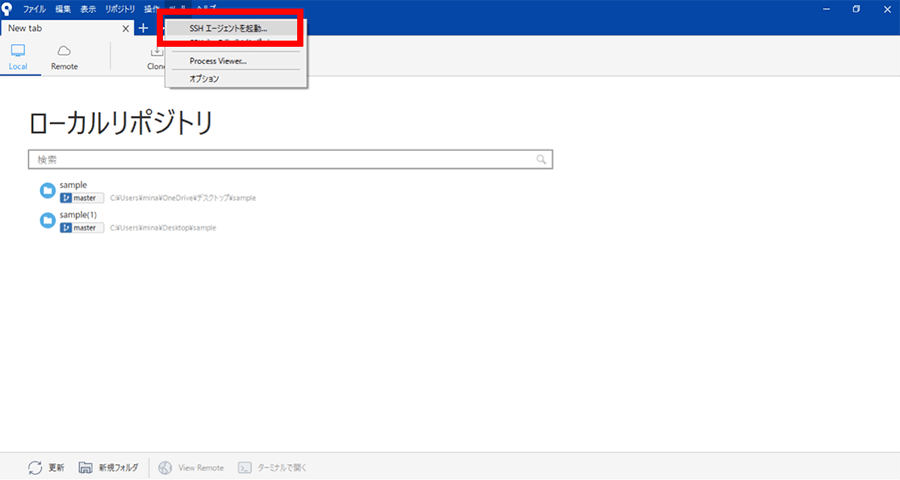900x480 pixels.
Task: Open ターミナルで開く terminal button
Action: pos(272,467)
